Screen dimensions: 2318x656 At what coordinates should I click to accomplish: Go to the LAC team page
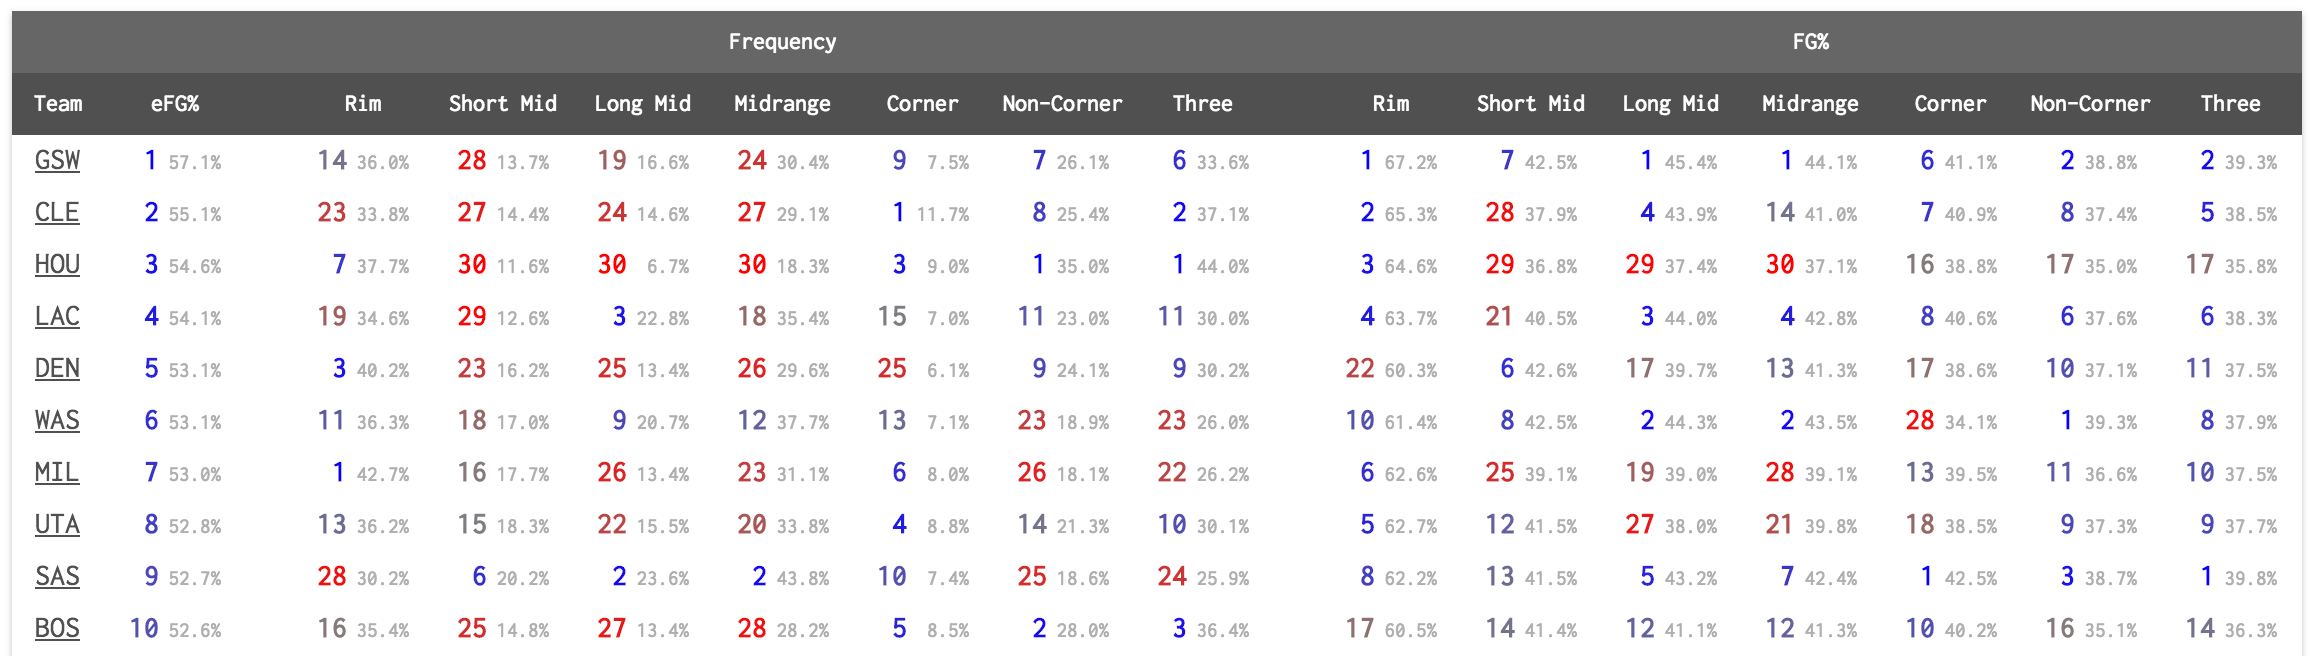pyautogui.click(x=57, y=317)
